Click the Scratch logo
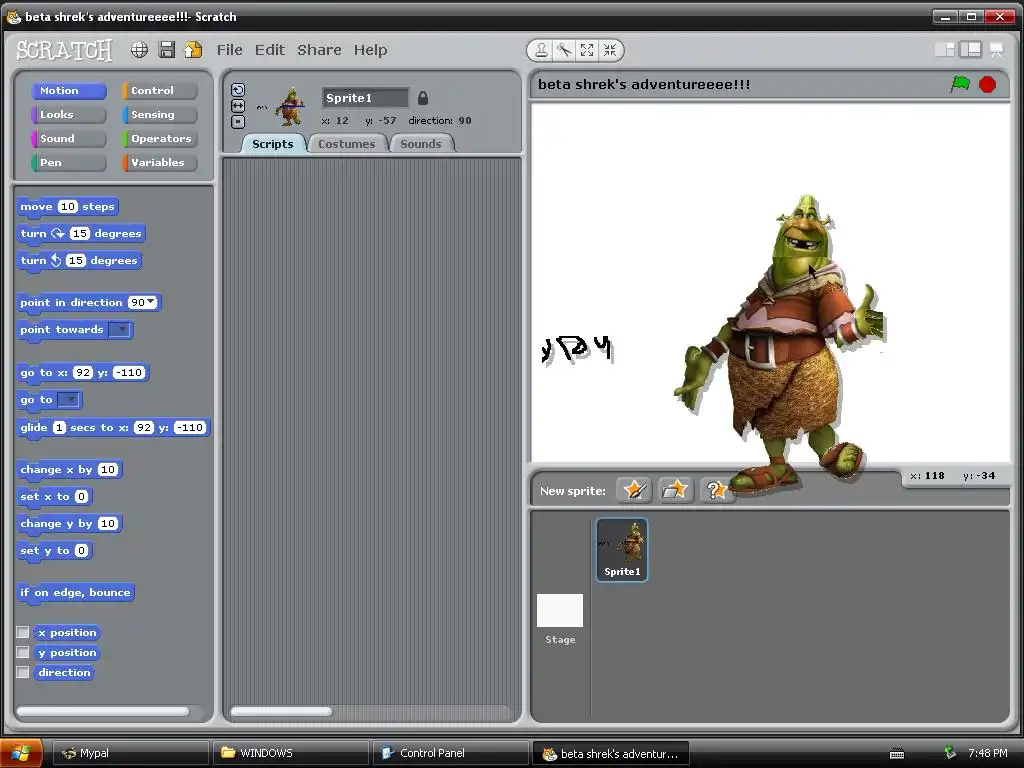The width and height of the screenshot is (1024, 768). [64, 50]
